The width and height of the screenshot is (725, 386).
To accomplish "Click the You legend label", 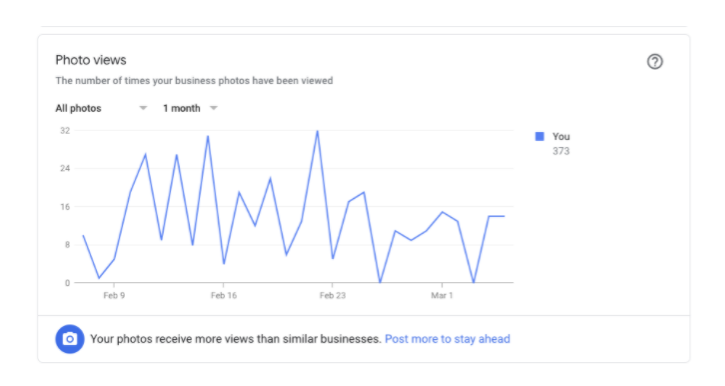I will pyautogui.click(x=561, y=136).
